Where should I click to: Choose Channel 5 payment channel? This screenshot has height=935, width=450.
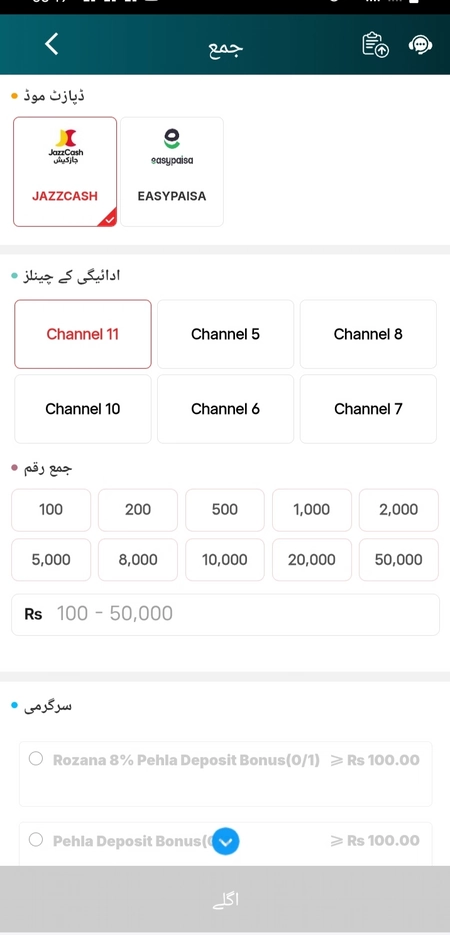click(225, 334)
